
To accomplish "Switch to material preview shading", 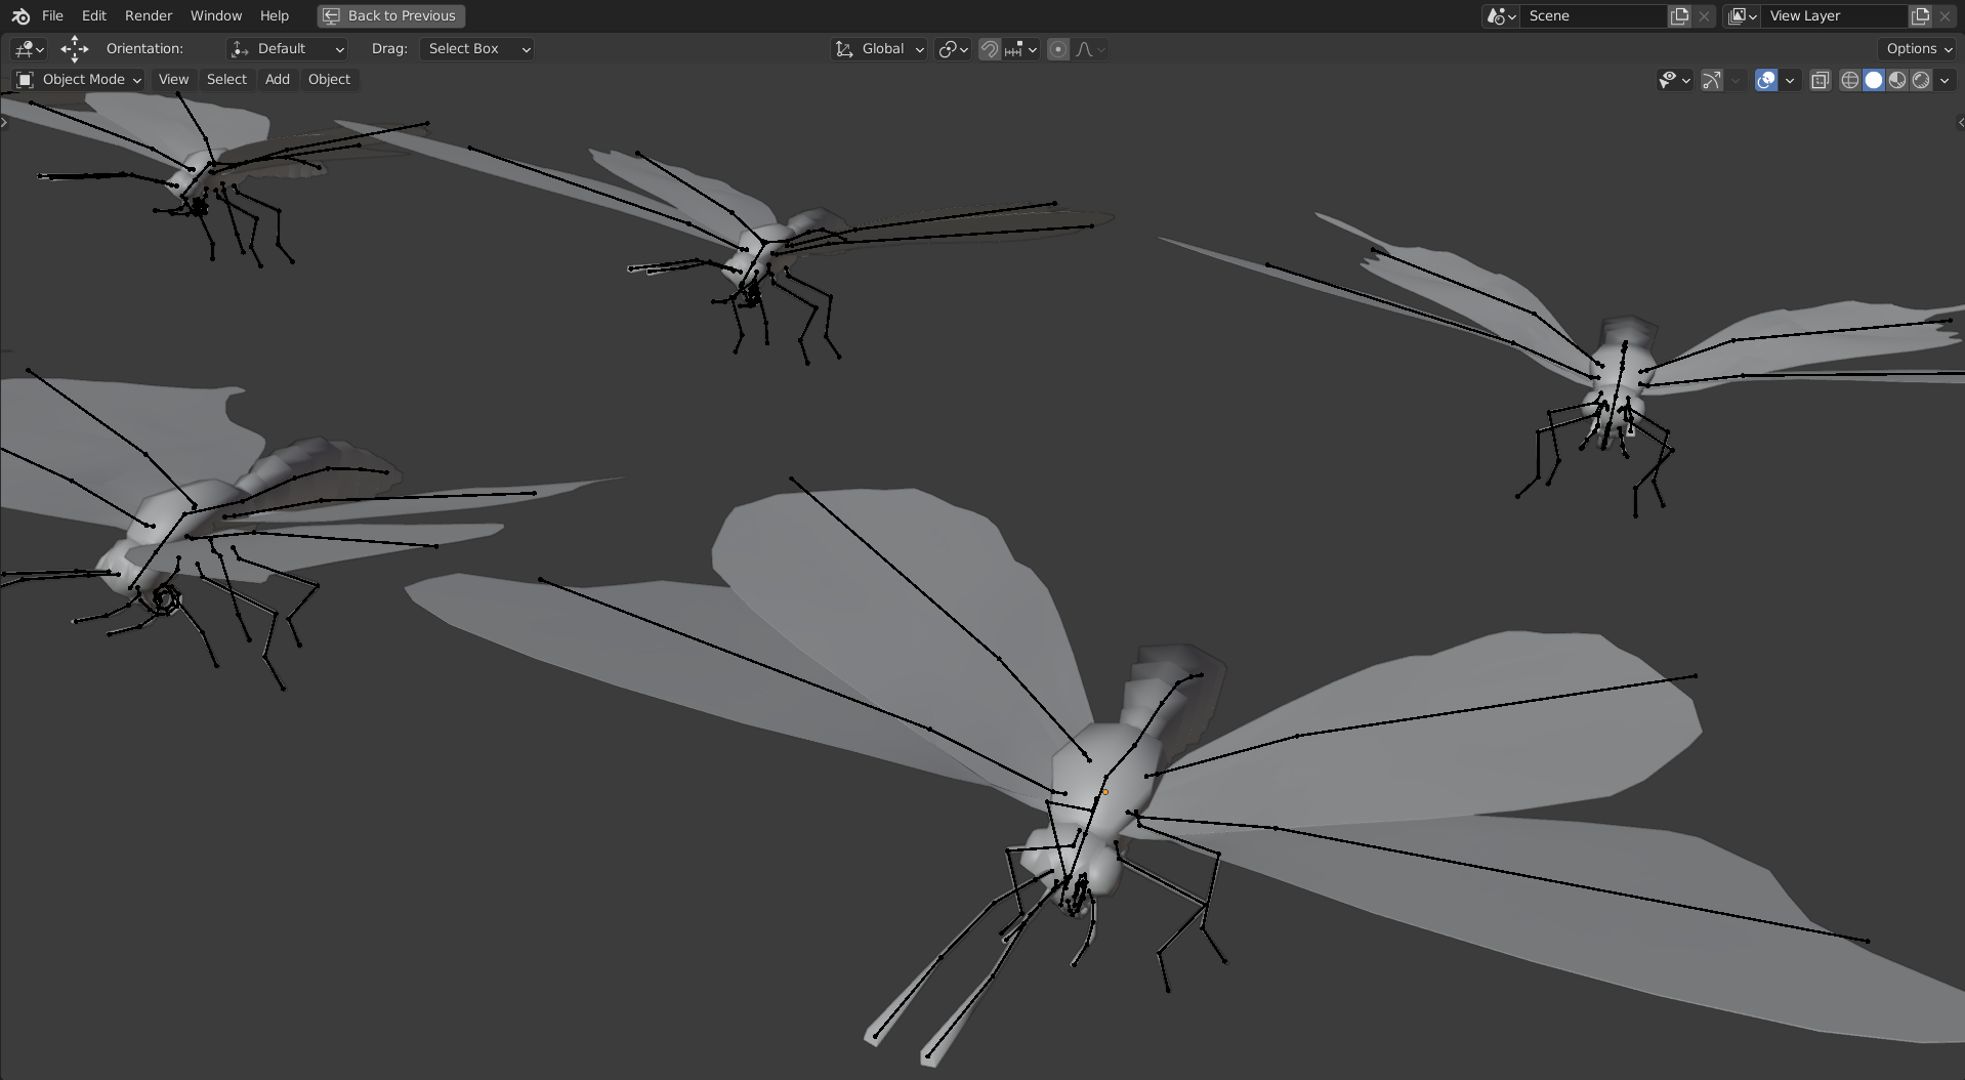I will [x=1897, y=80].
